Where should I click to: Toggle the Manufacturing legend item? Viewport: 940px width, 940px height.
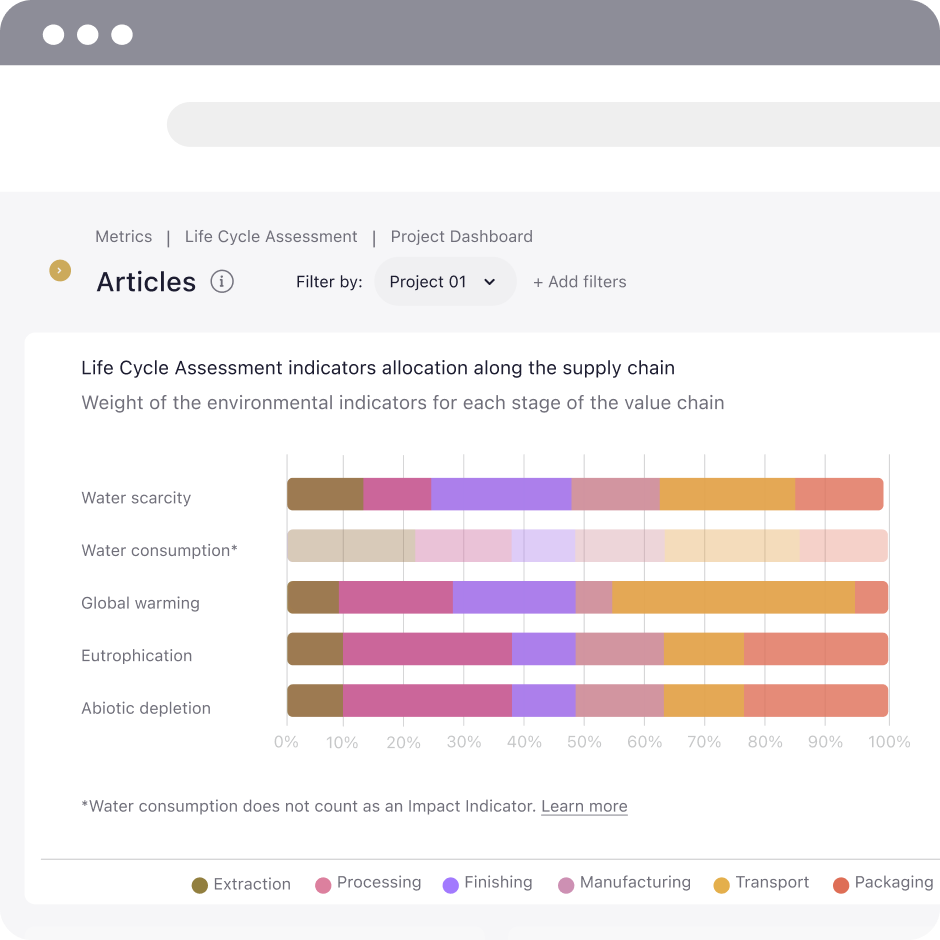click(624, 883)
